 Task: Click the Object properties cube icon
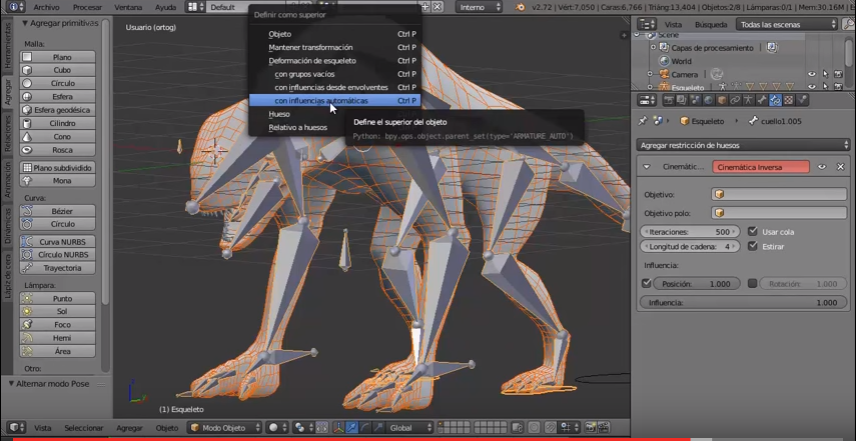pos(721,100)
